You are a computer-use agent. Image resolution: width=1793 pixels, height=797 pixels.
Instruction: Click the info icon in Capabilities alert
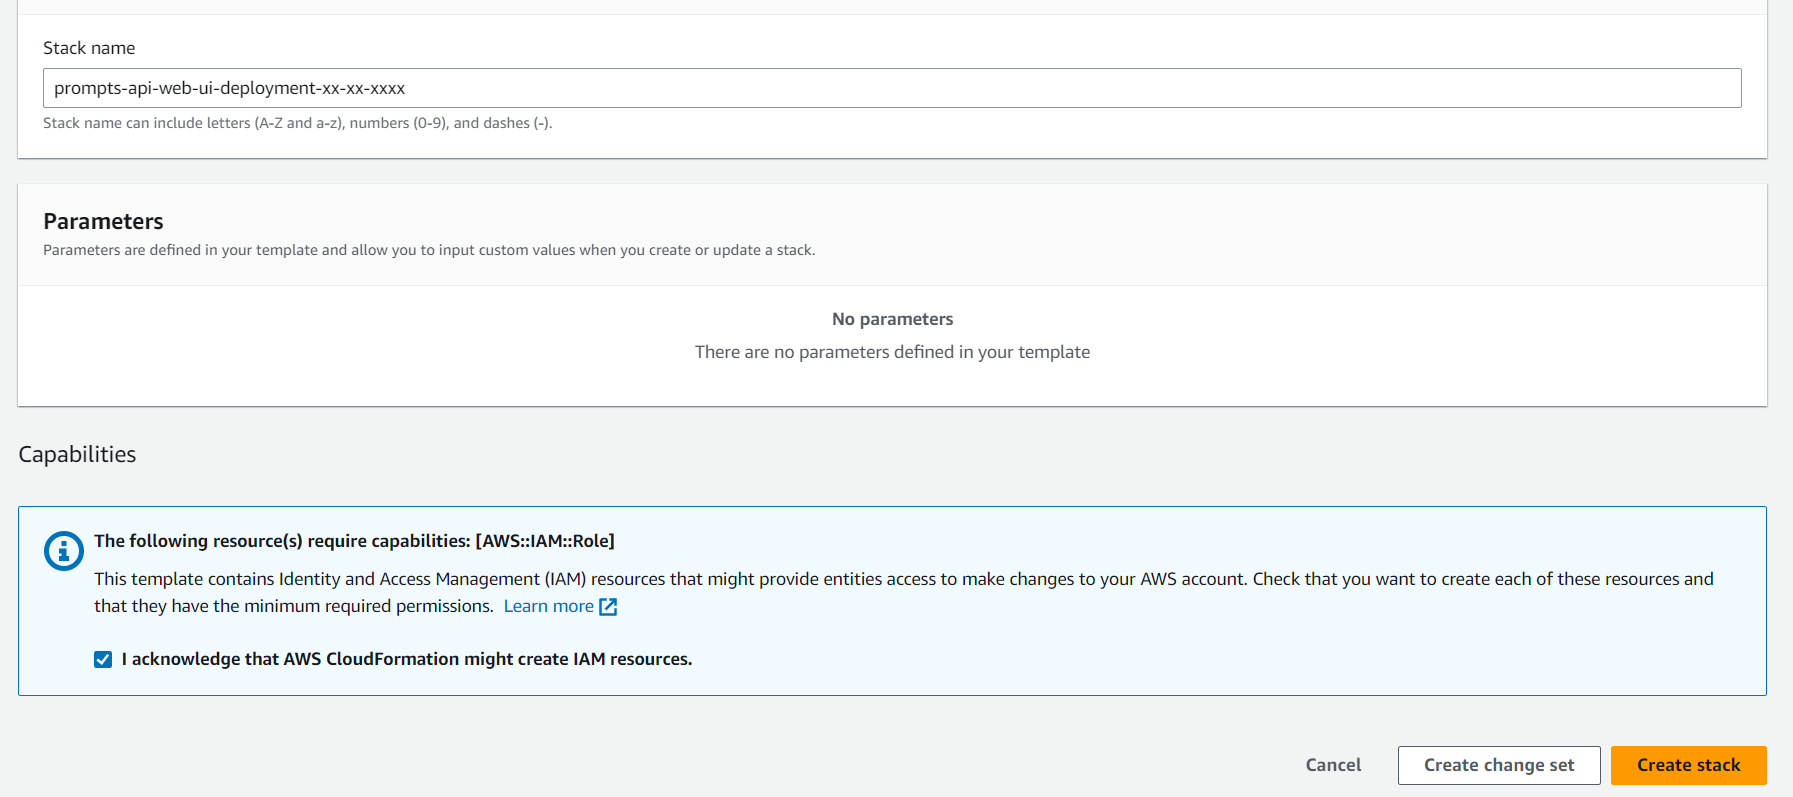point(63,551)
